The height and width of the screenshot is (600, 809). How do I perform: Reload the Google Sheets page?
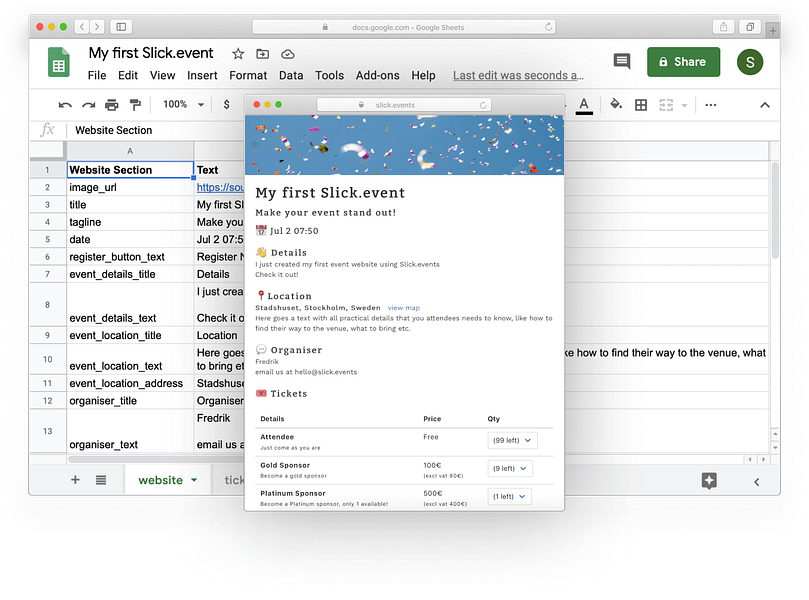(x=548, y=27)
